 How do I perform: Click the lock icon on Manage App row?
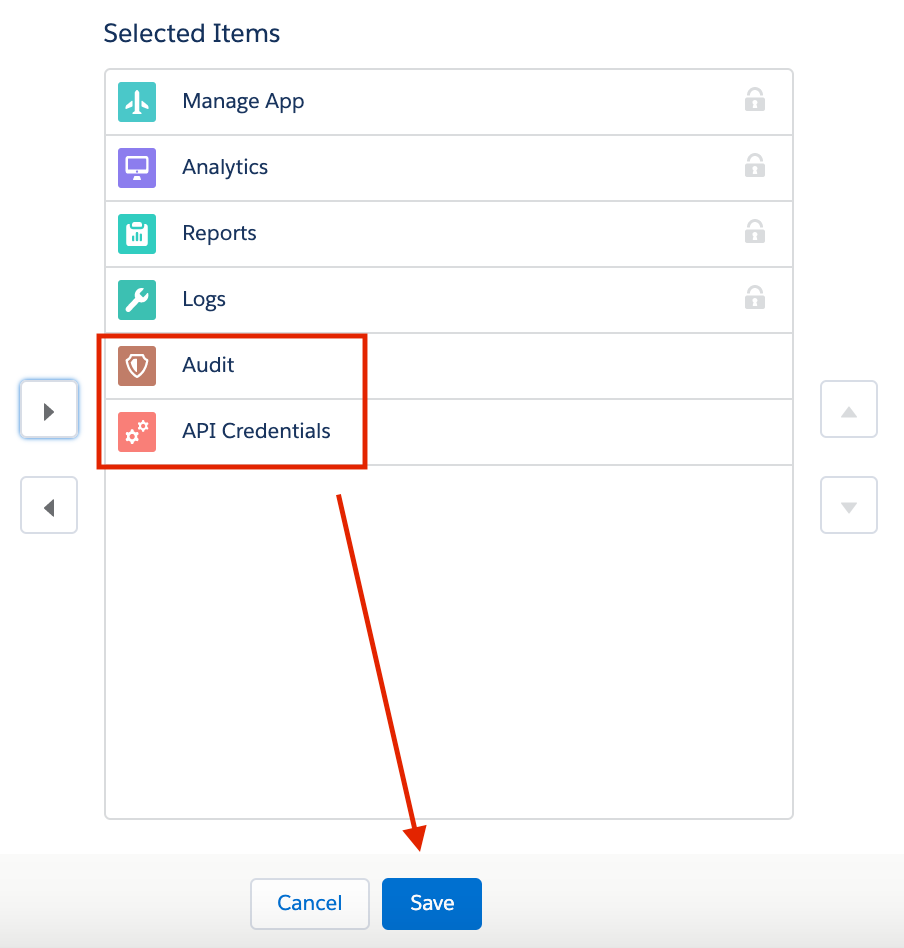(x=755, y=100)
